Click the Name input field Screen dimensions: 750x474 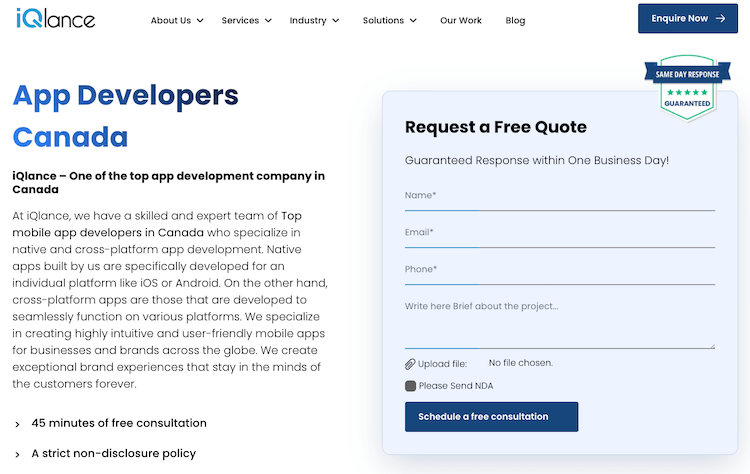(x=559, y=196)
